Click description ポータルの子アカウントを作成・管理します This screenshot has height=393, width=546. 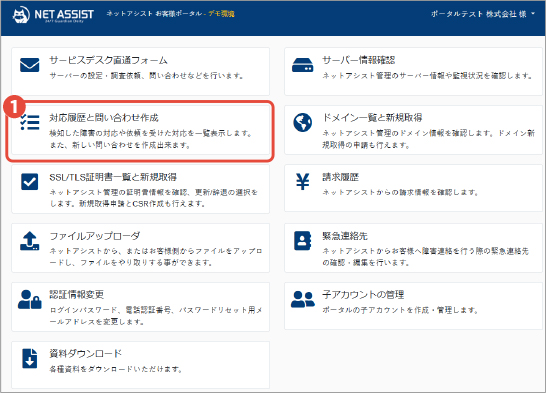click(x=400, y=310)
